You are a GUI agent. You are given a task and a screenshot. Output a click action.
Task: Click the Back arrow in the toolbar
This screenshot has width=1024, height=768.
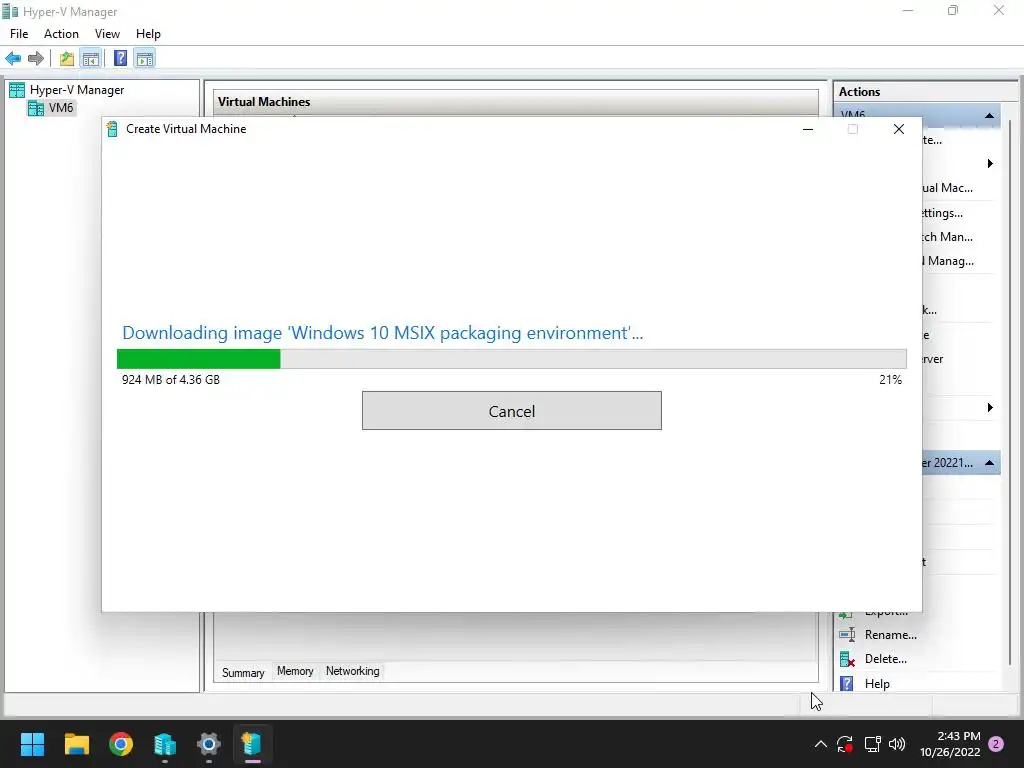pyautogui.click(x=13, y=59)
